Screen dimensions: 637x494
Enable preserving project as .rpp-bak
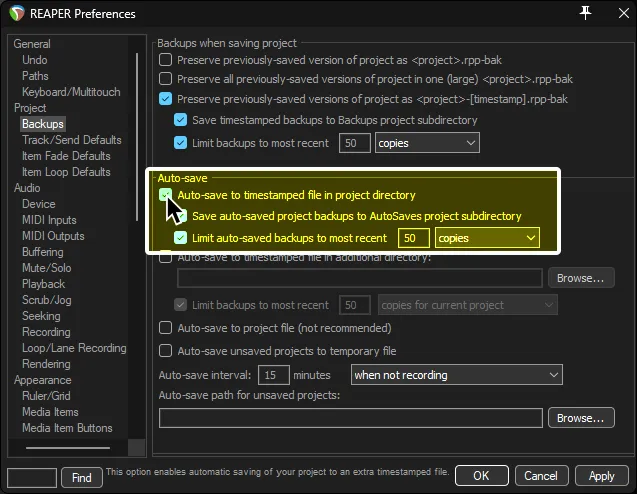point(165,60)
